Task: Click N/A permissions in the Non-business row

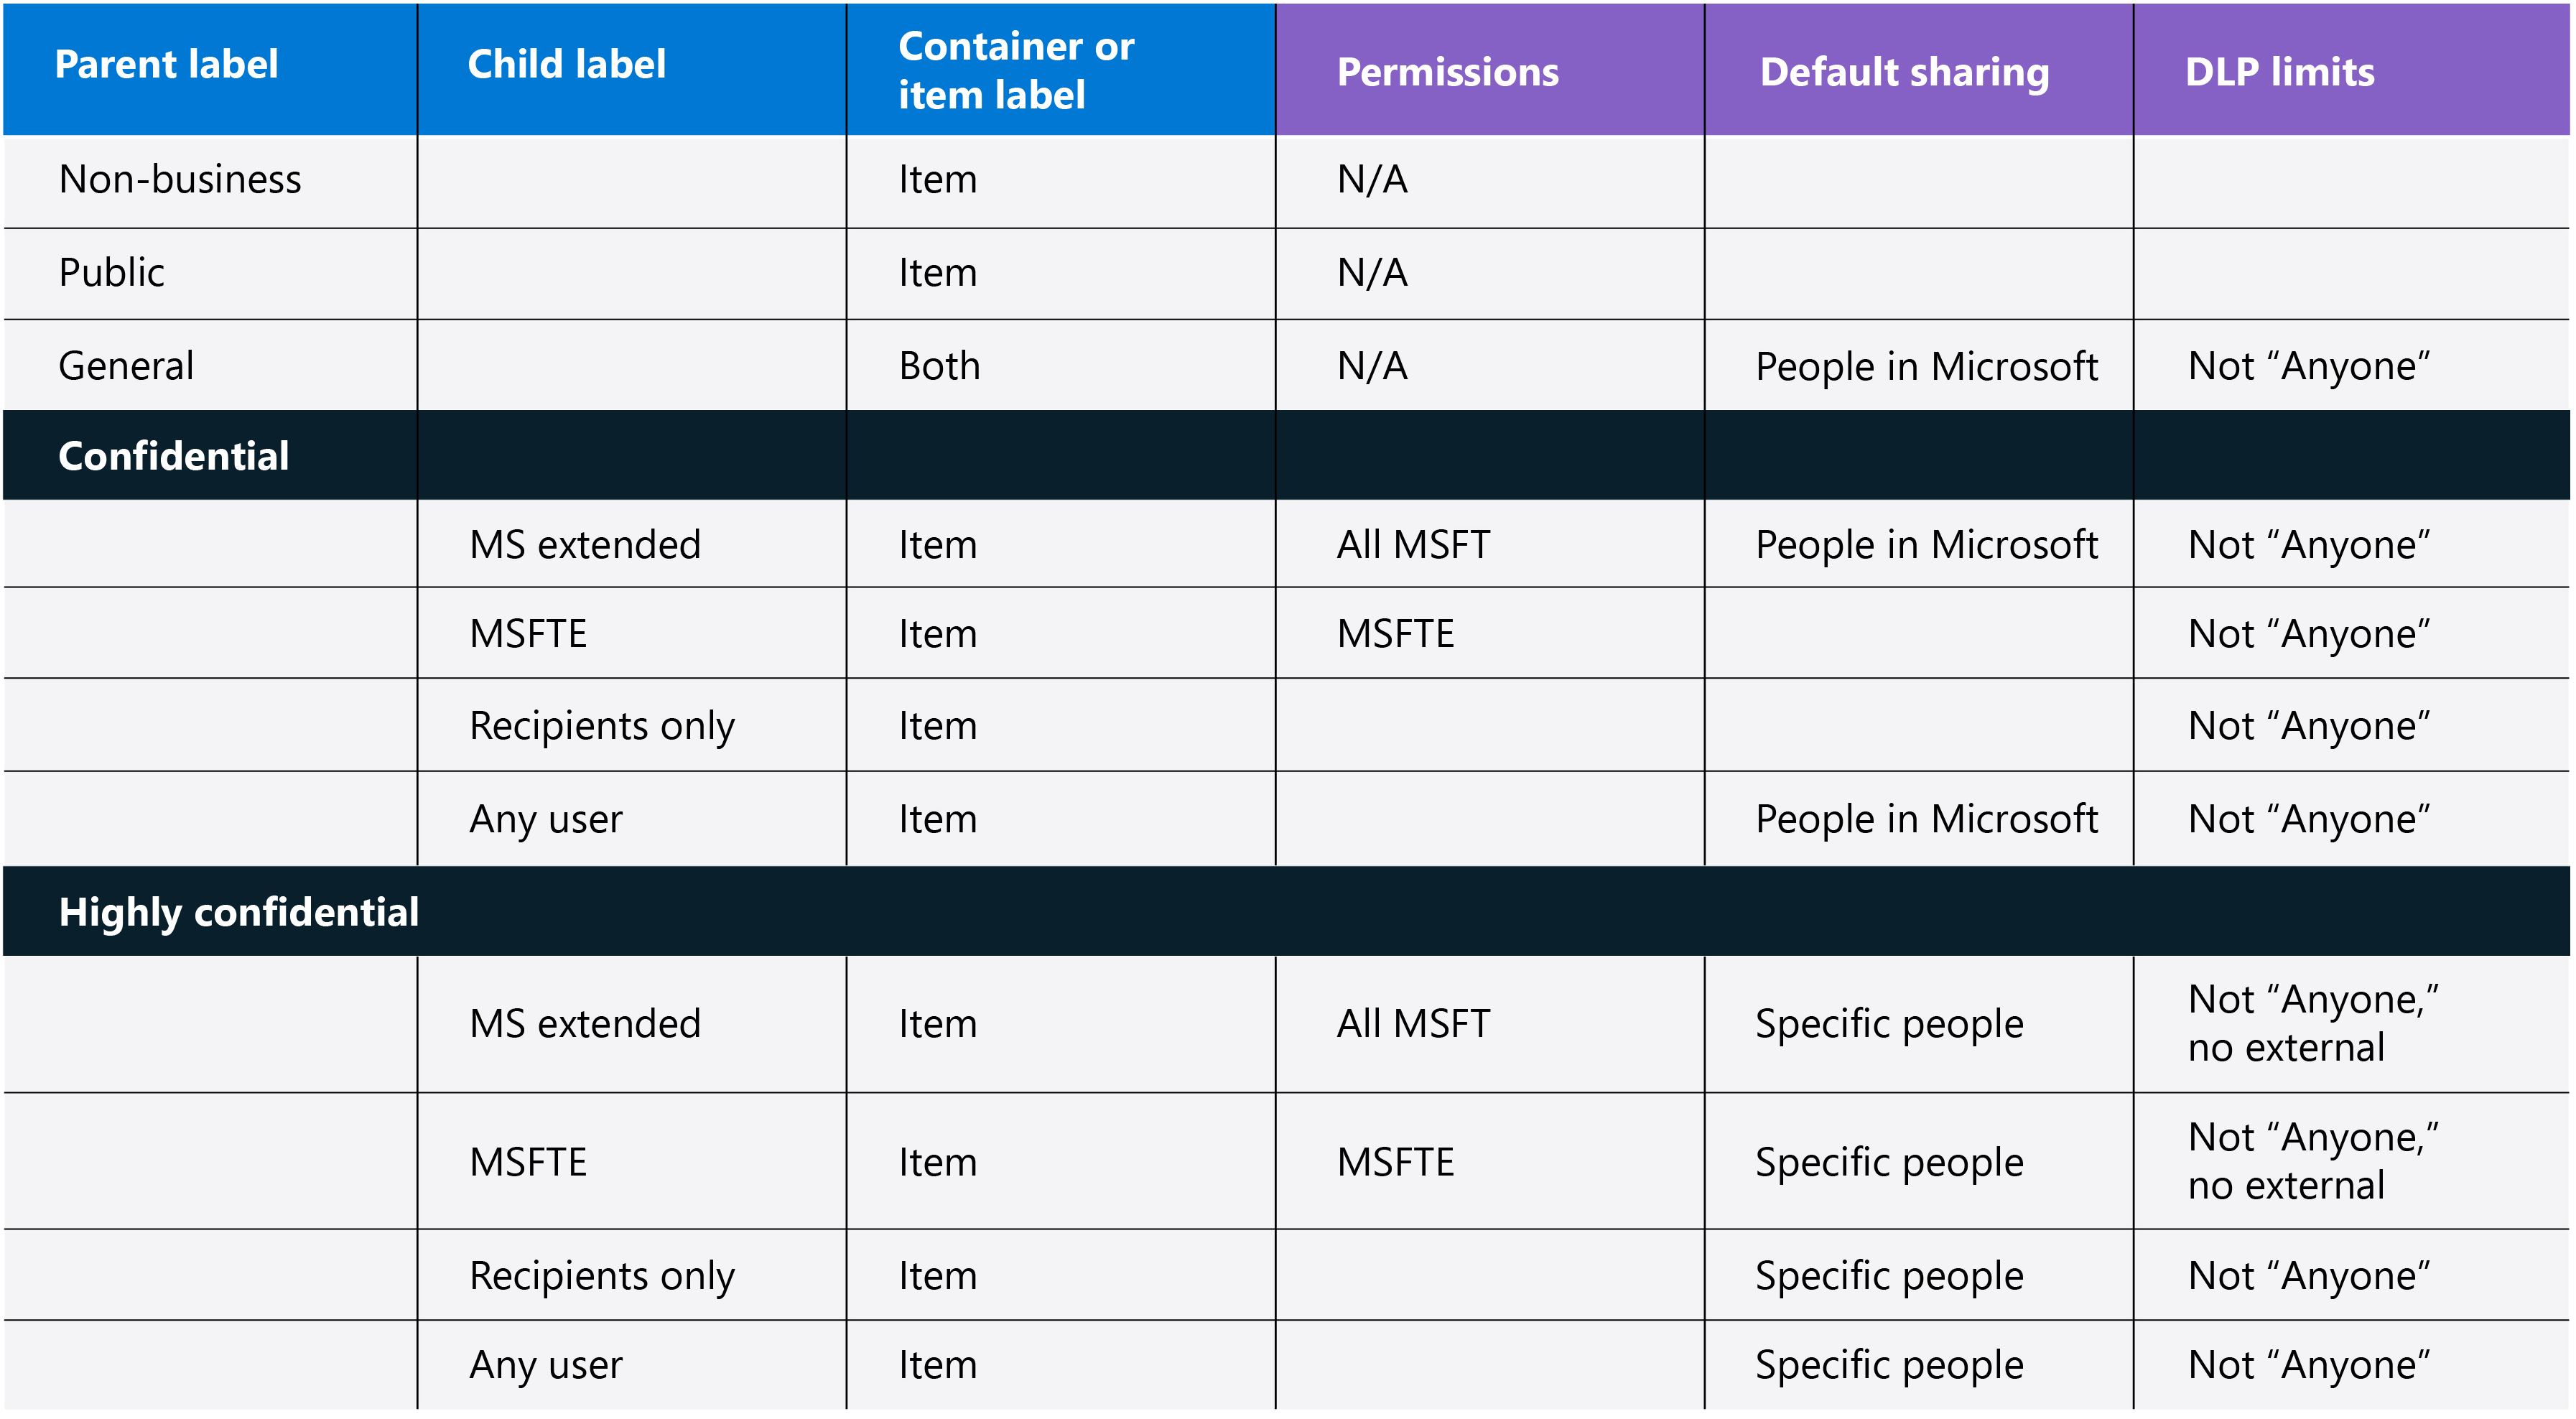Action: [x=1372, y=180]
